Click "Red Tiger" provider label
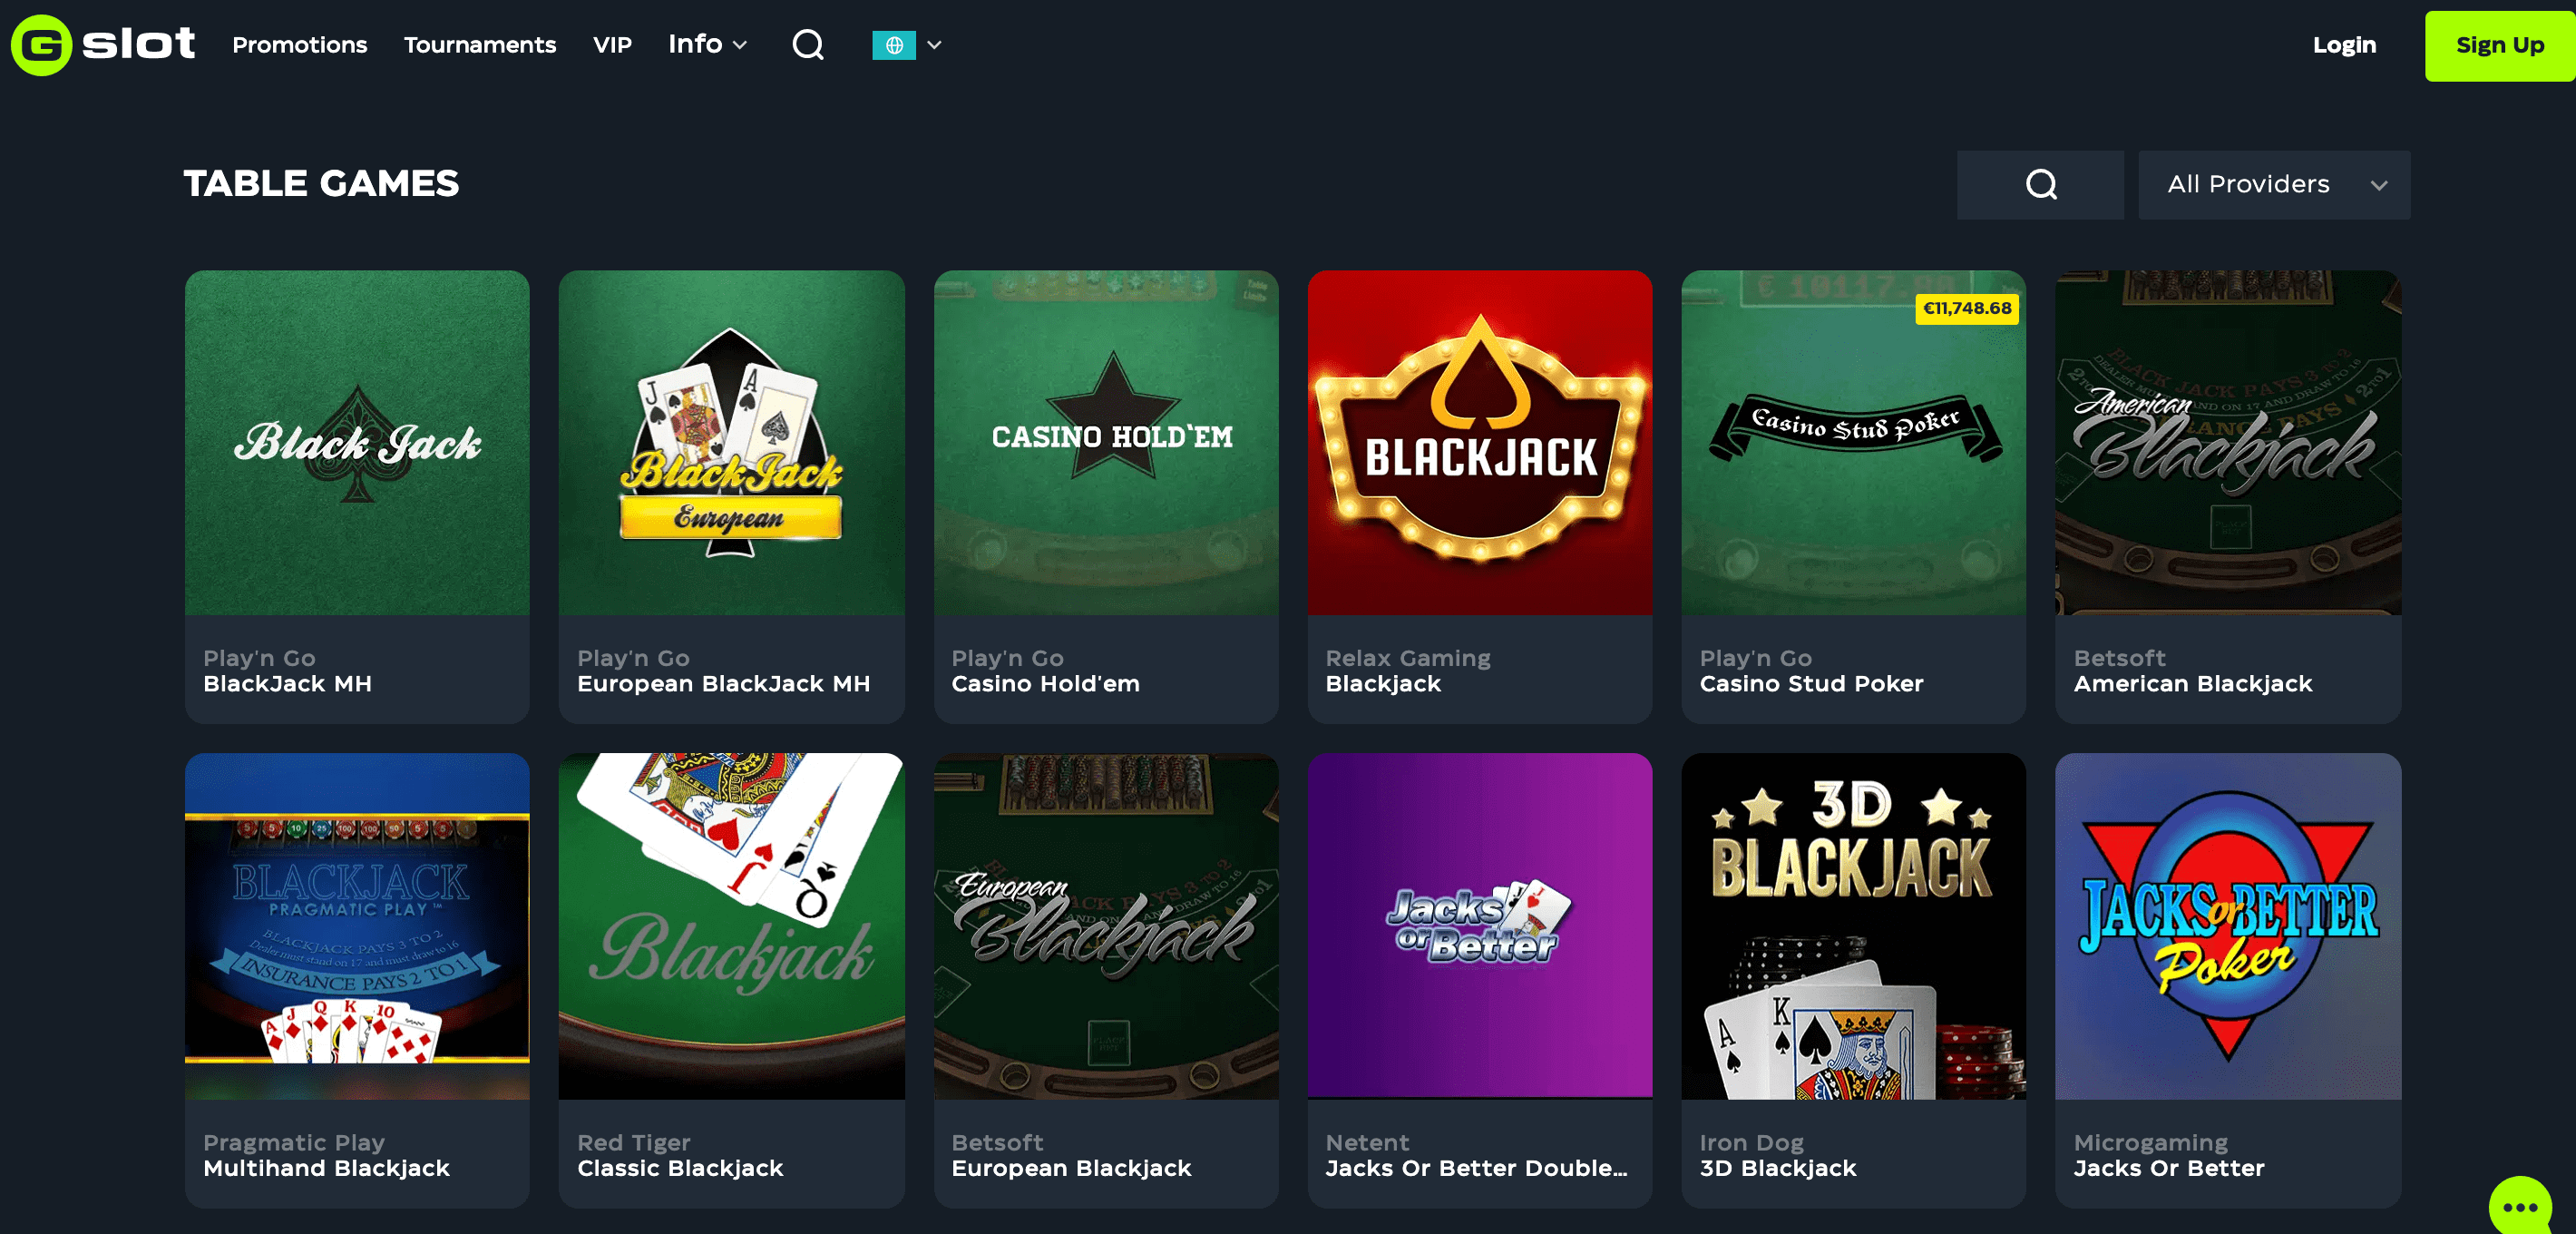The image size is (2576, 1234). tap(633, 1142)
